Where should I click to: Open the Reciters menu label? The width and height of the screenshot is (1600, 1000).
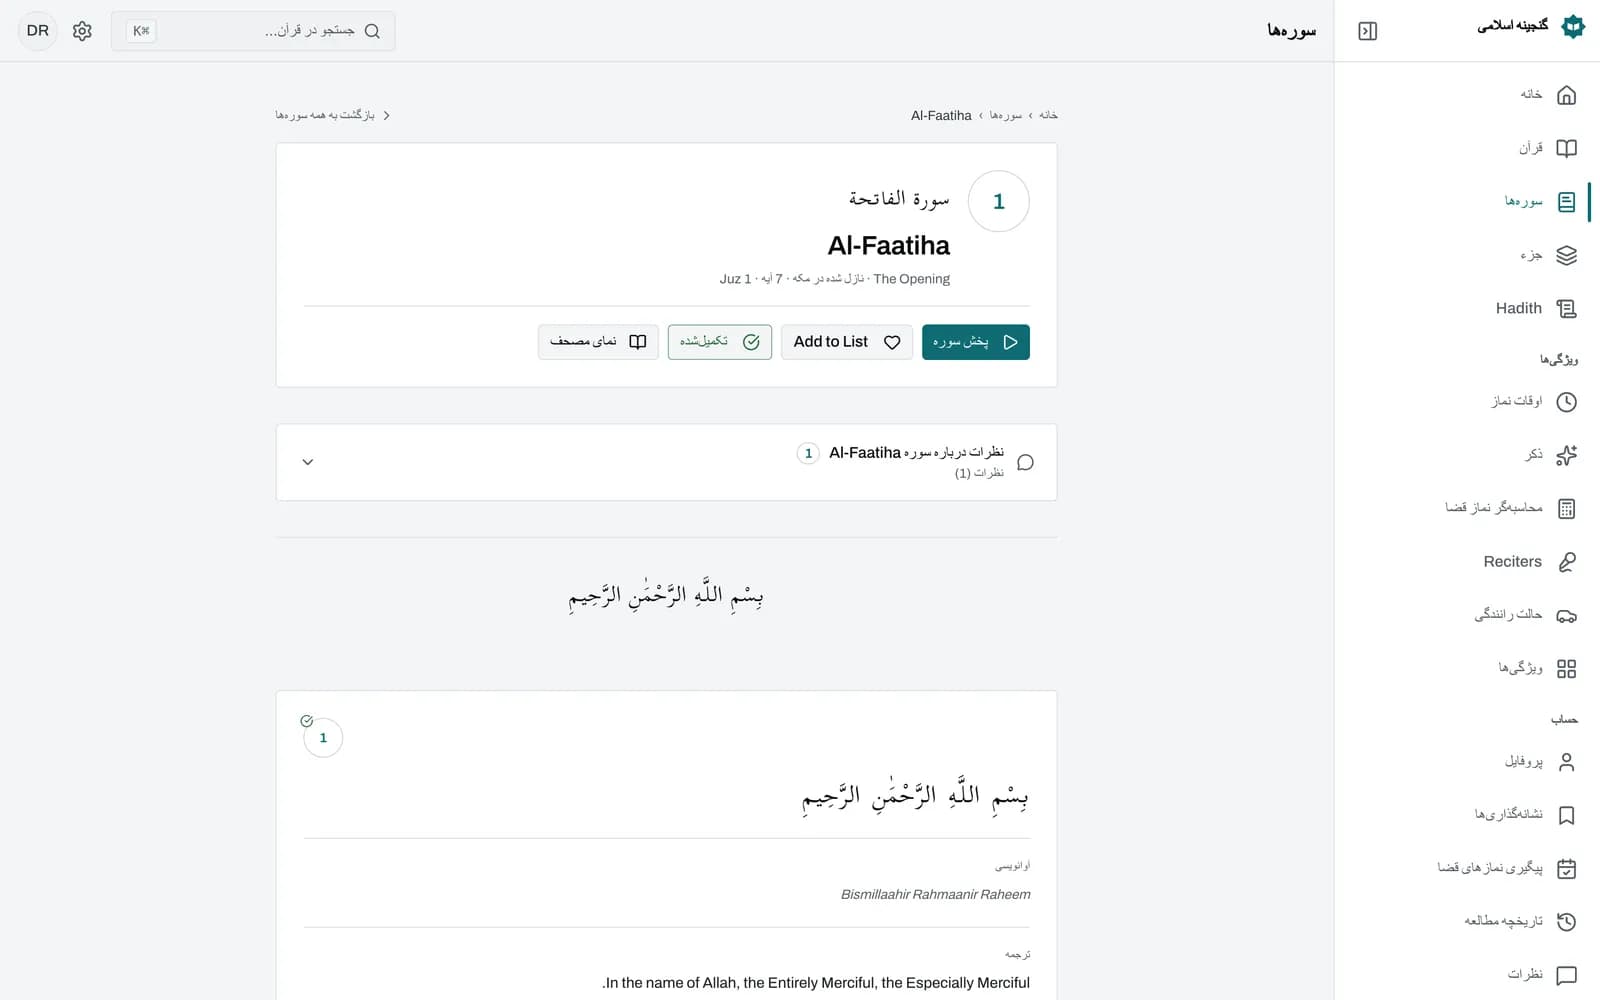click(1512, 562)
